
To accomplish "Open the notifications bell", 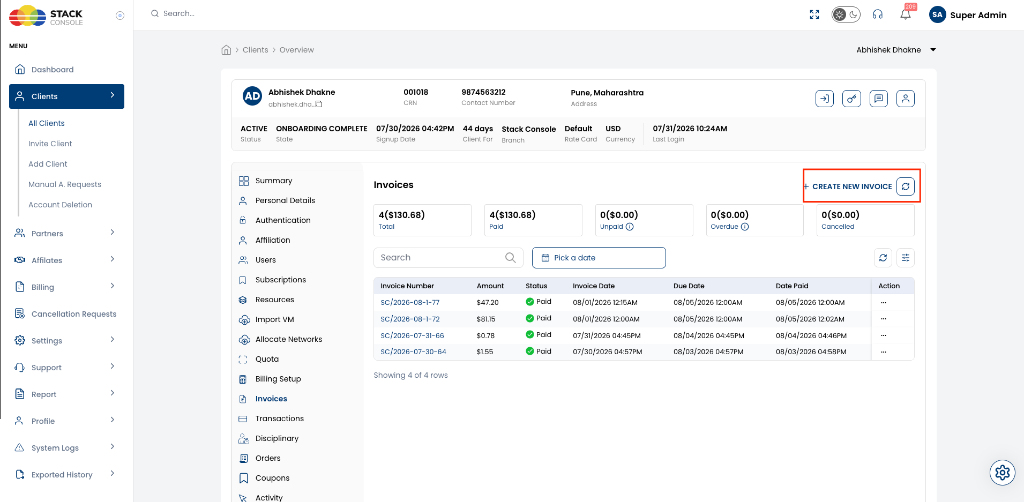I will tap(905, 14).
